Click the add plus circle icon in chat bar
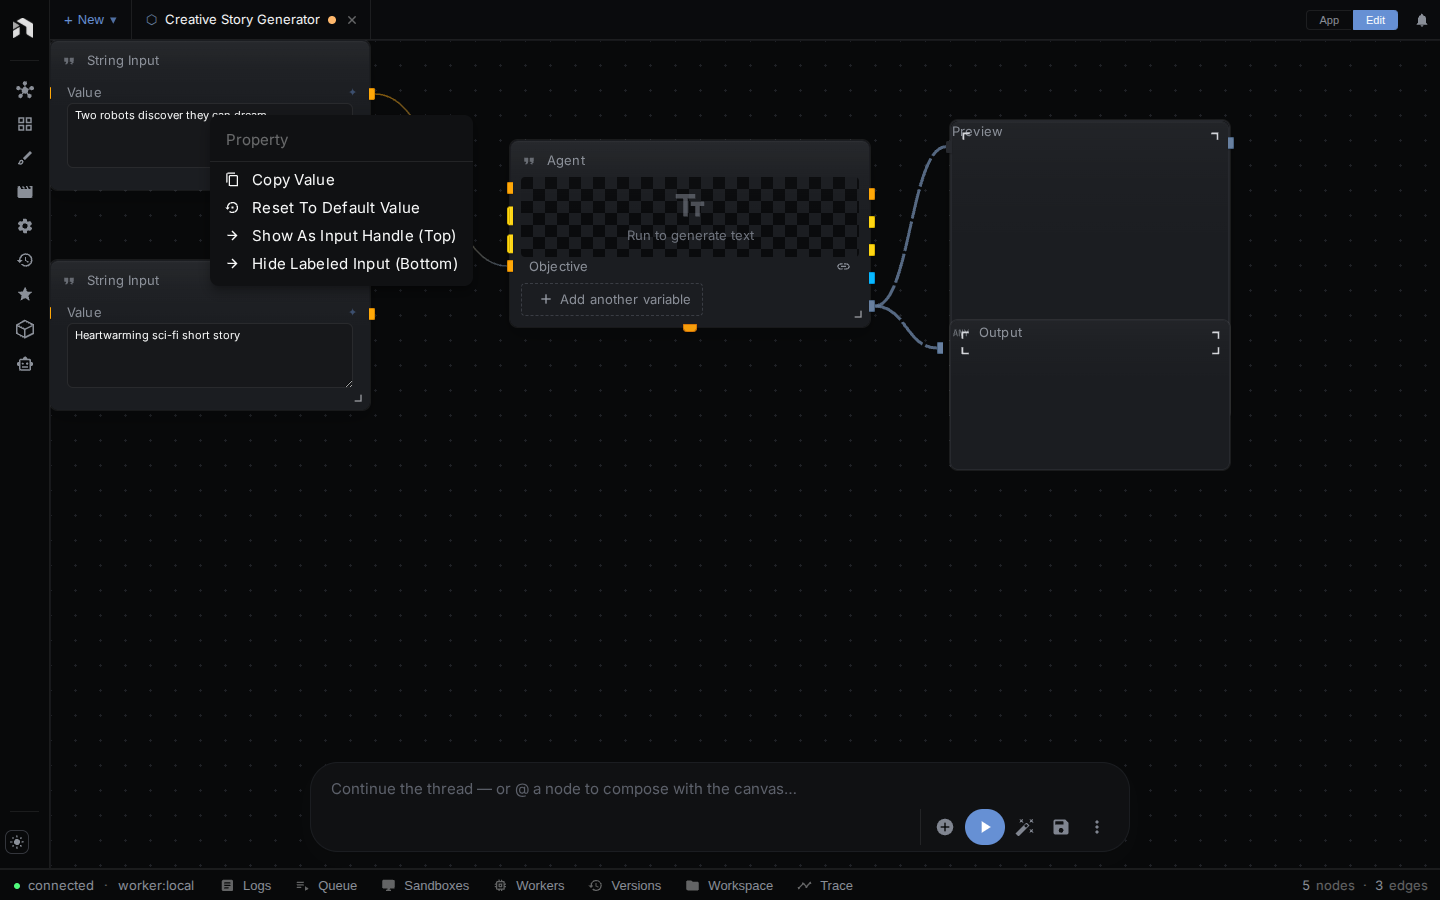 [x=945, y=827]
